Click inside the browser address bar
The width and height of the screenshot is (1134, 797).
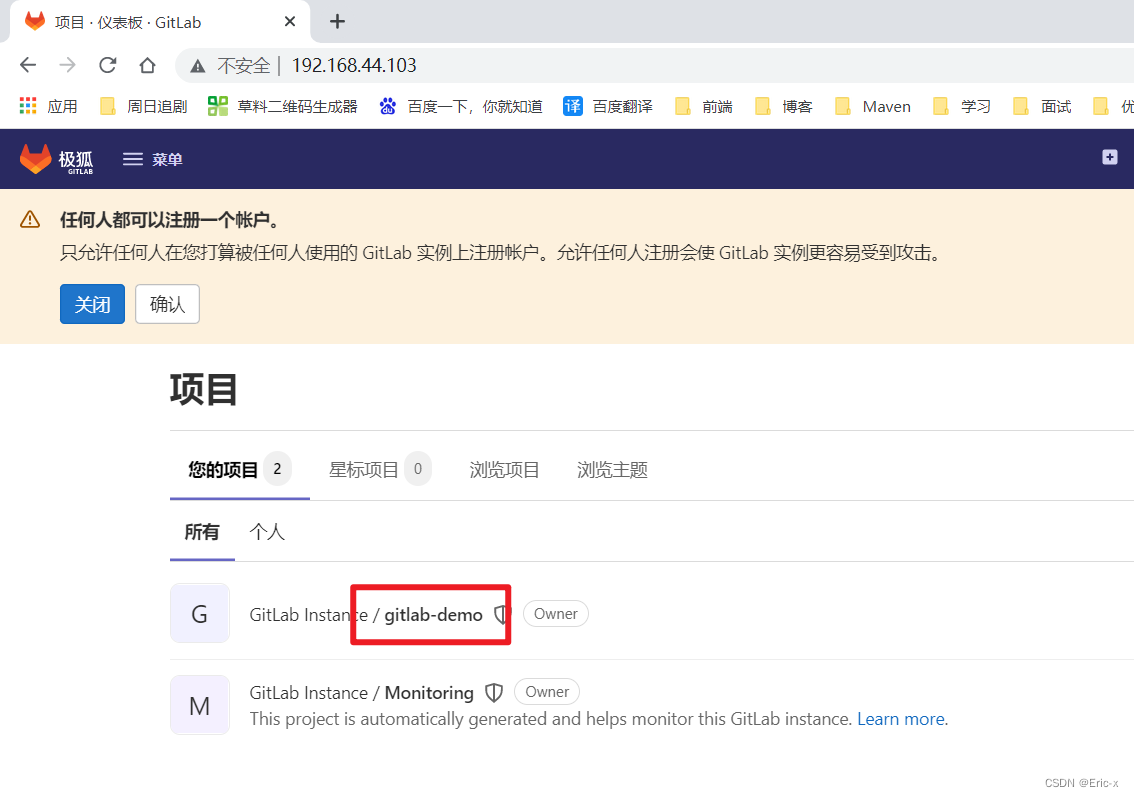tap(500, 65)
